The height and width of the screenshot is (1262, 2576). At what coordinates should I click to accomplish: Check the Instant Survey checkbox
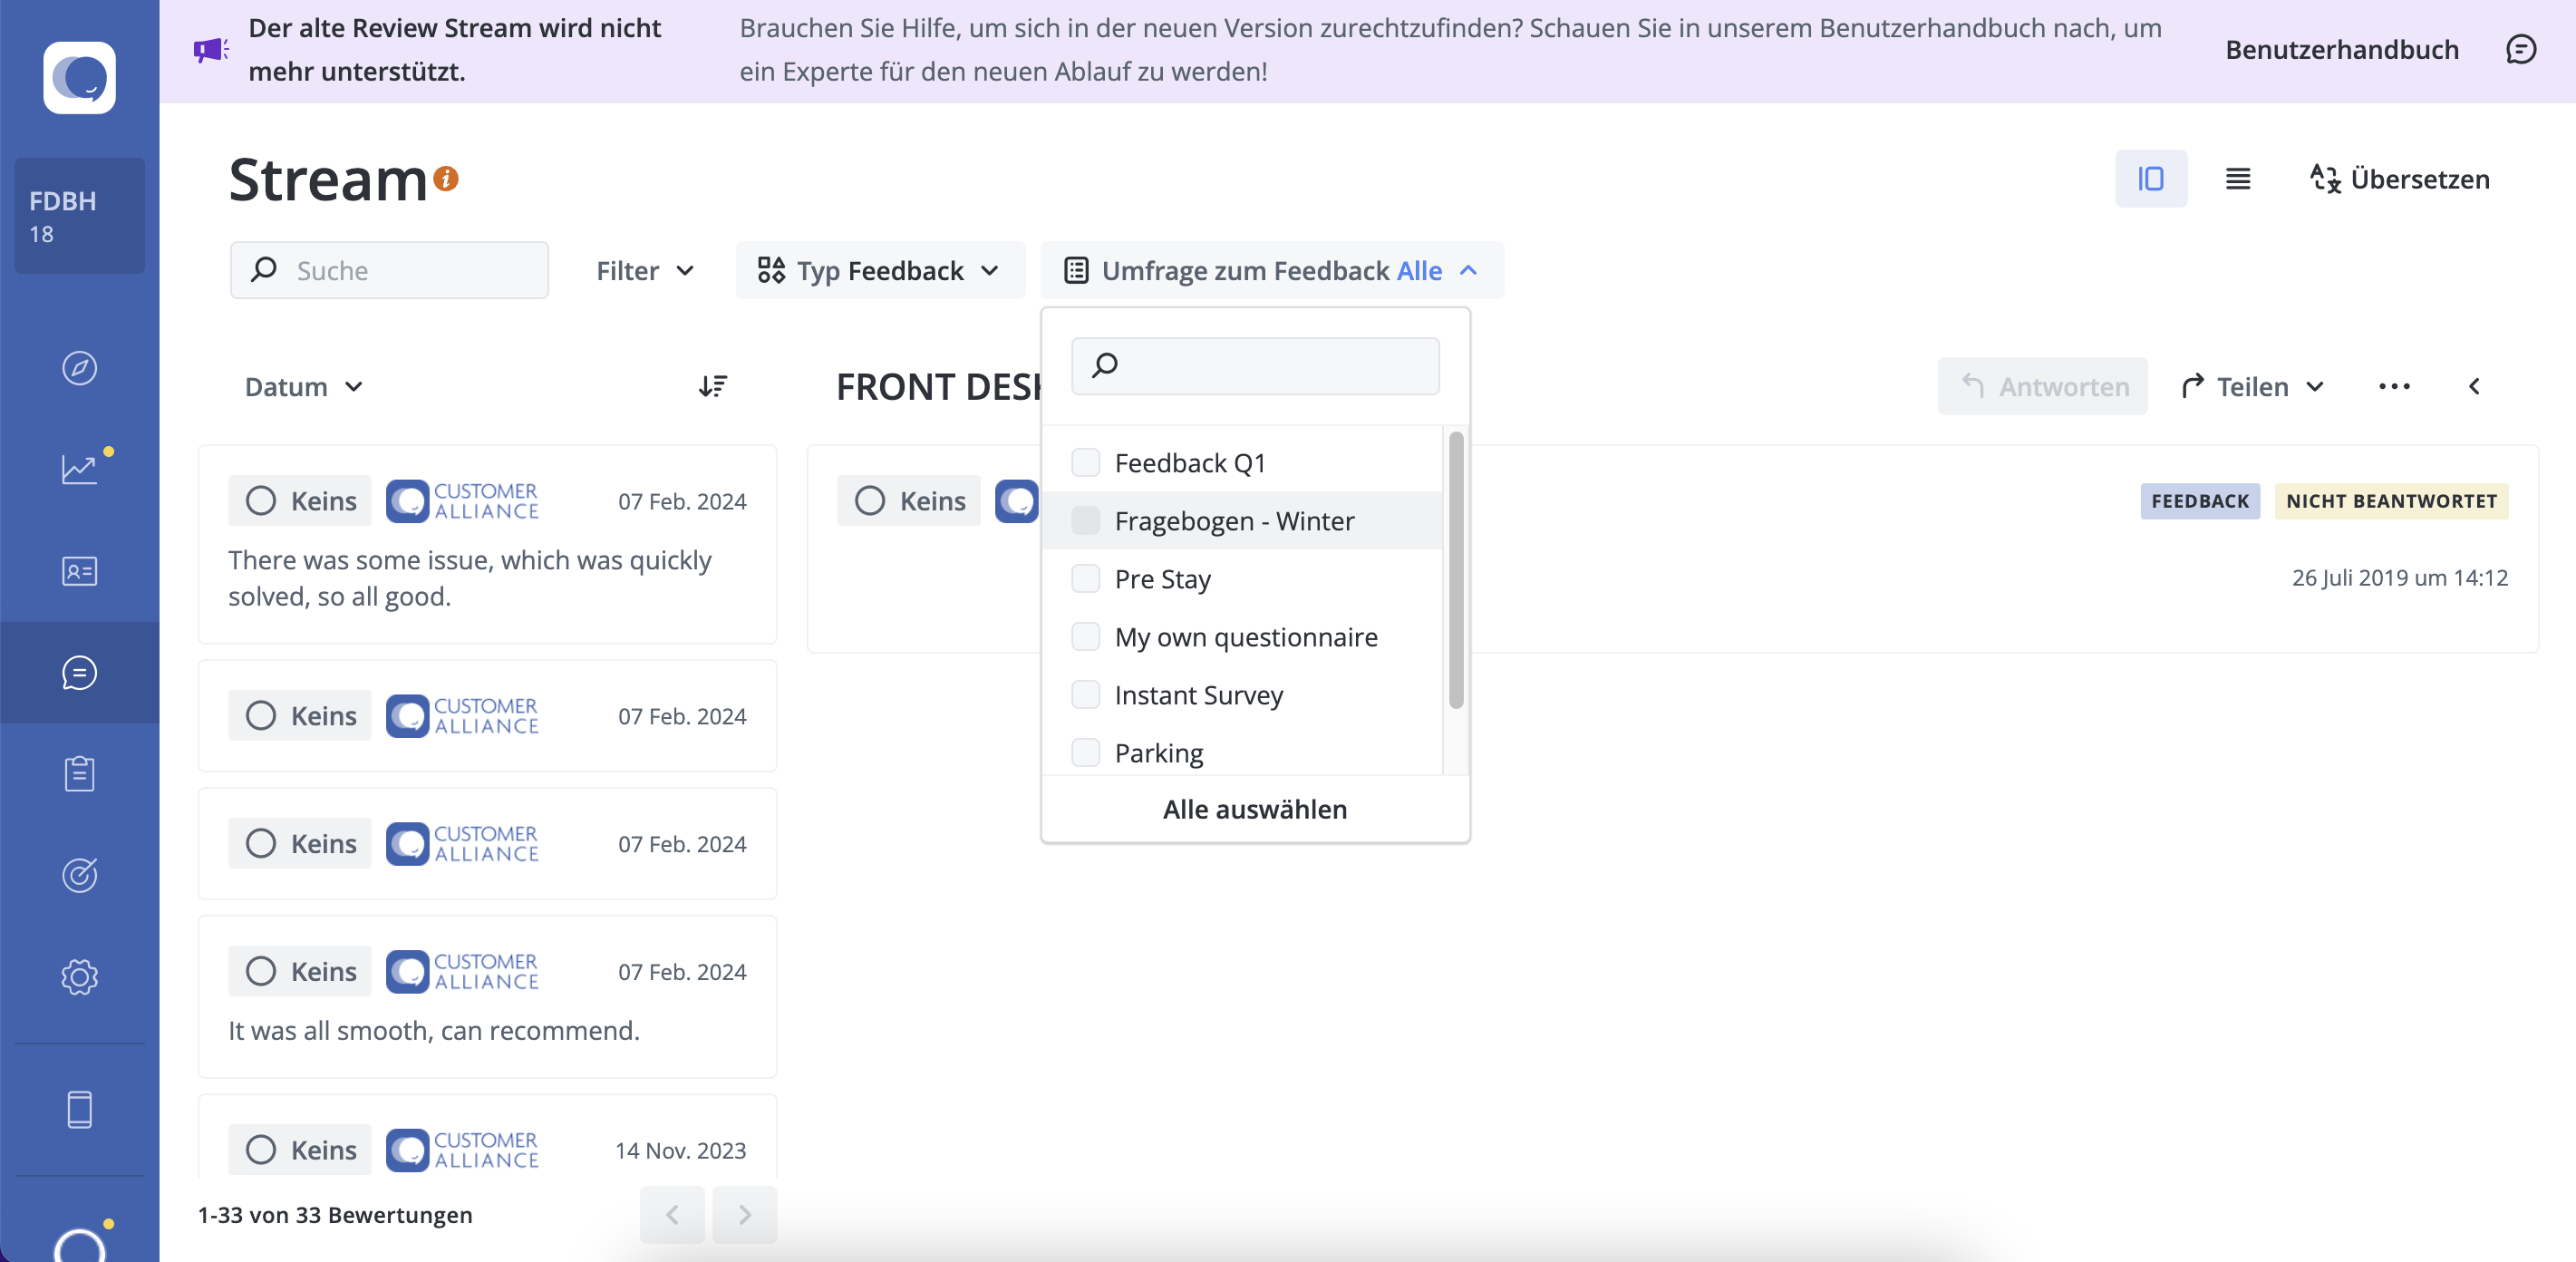point(1085,694)
